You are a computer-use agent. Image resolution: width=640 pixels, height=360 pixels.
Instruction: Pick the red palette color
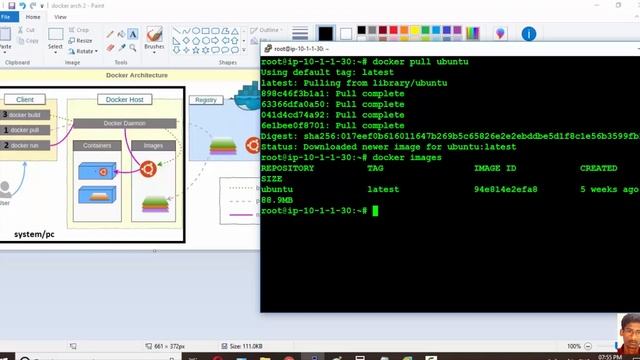pos(393,30)
